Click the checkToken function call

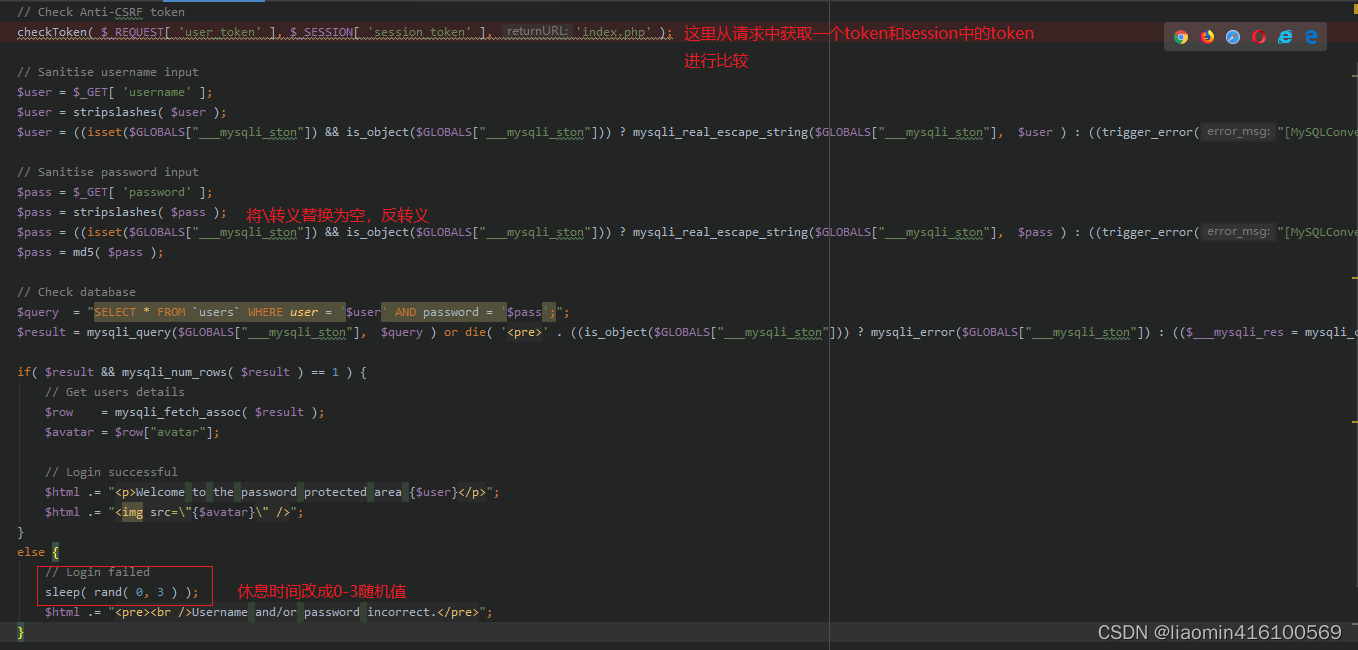tap(52, 32)
